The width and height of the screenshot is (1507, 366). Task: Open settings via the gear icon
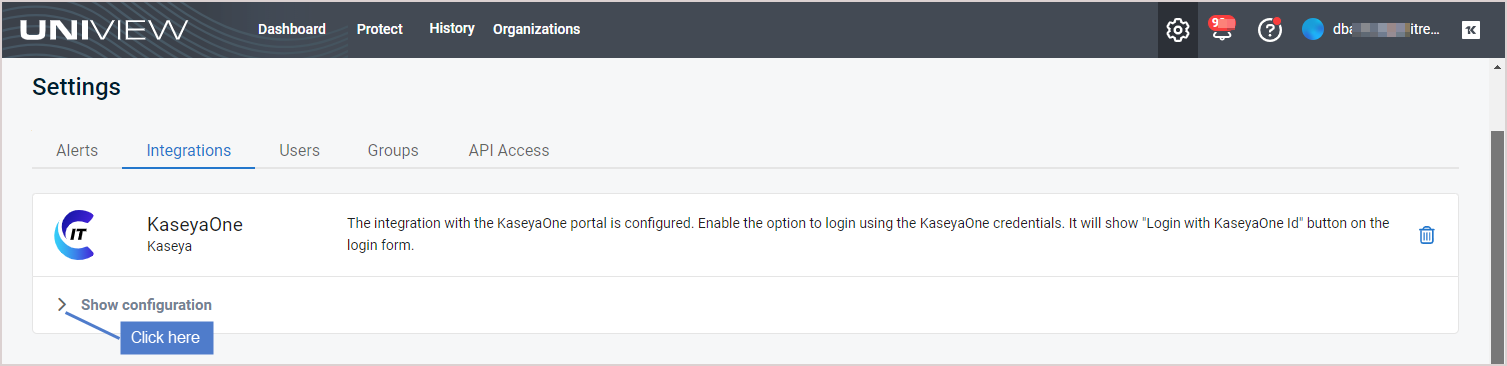(1178, 30)
